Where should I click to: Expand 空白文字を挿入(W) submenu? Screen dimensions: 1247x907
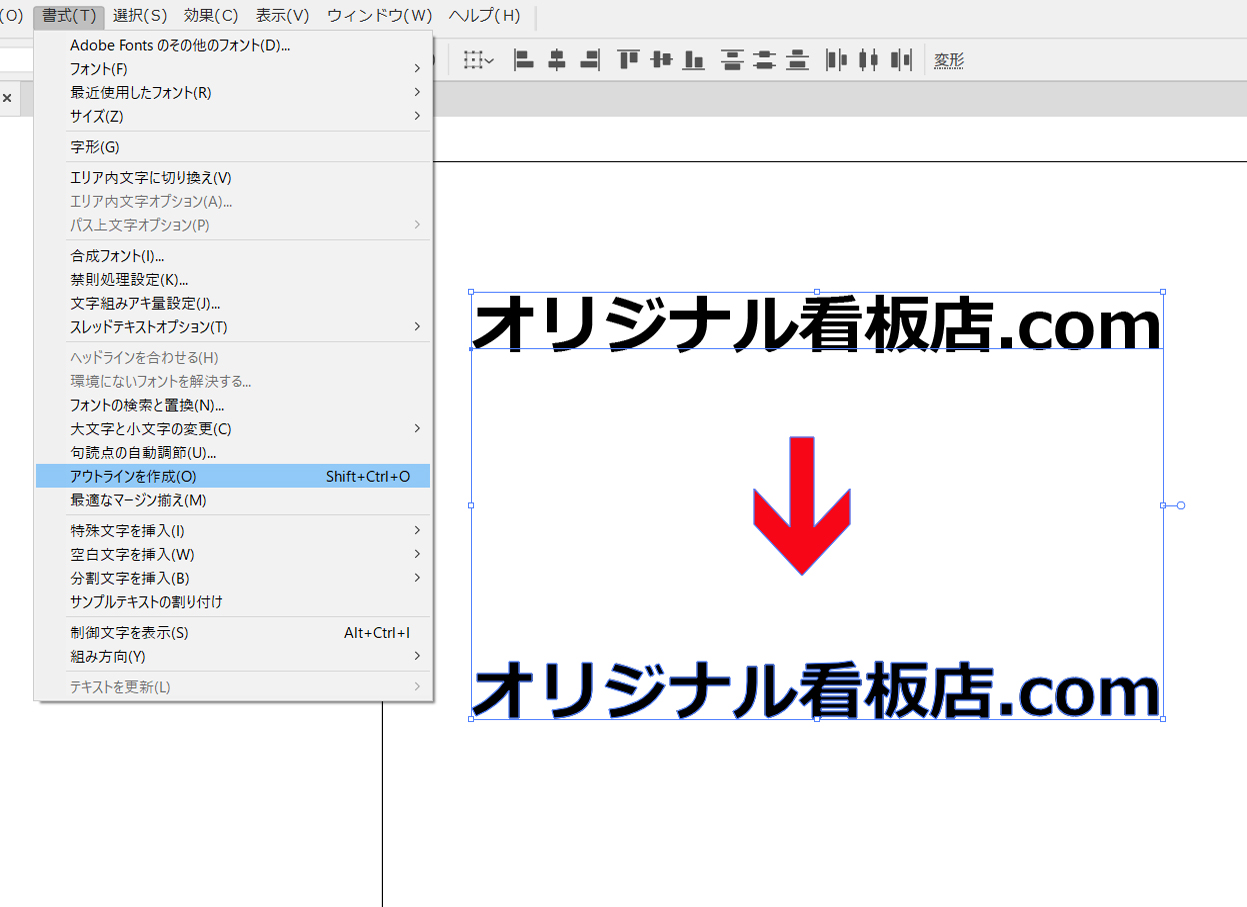coord(232,555)
